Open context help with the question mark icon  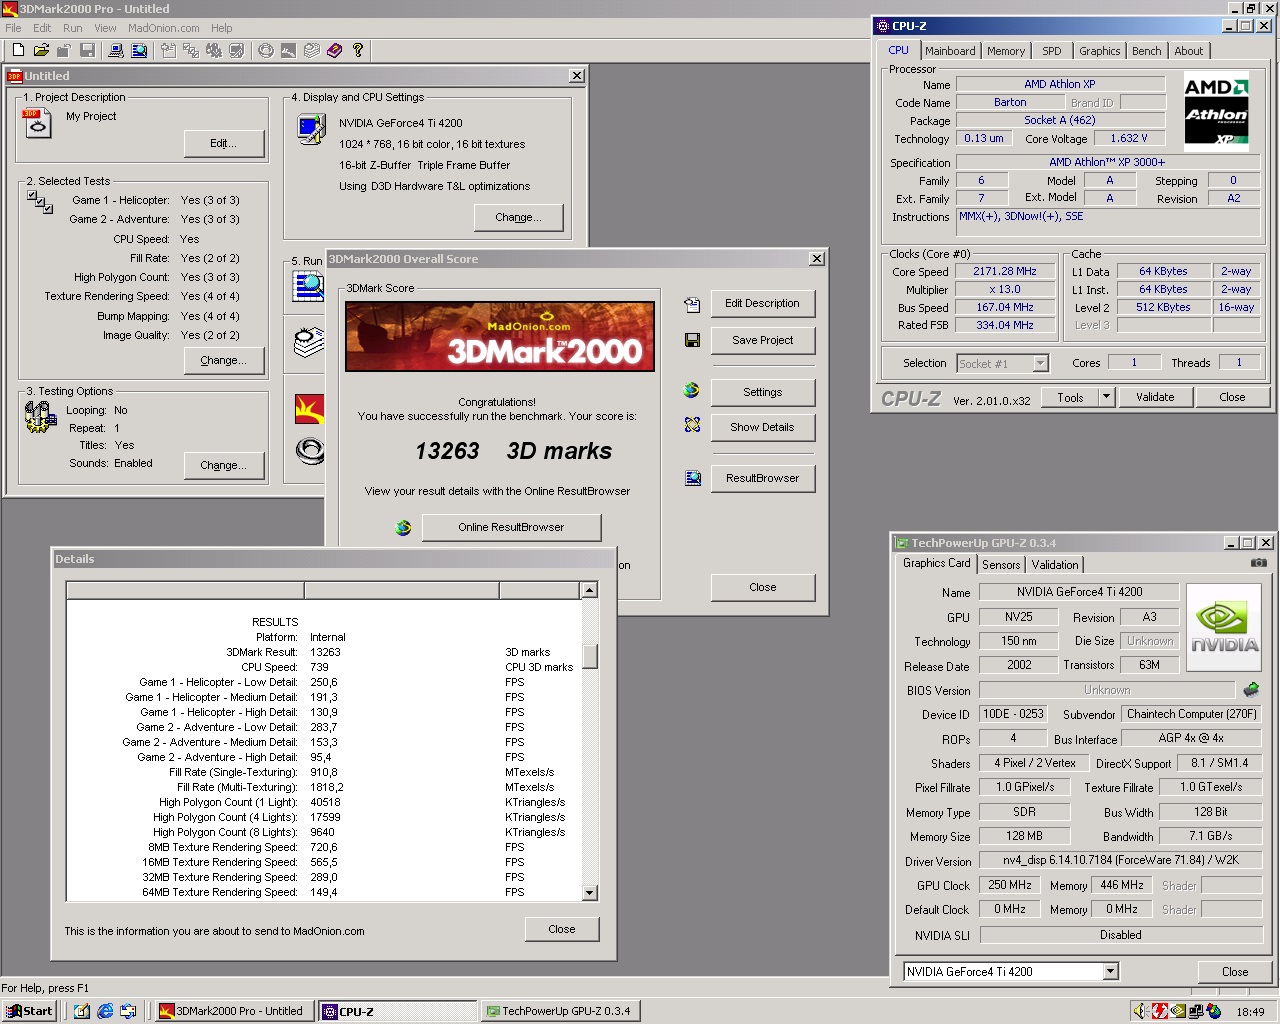tap(358, 50)
